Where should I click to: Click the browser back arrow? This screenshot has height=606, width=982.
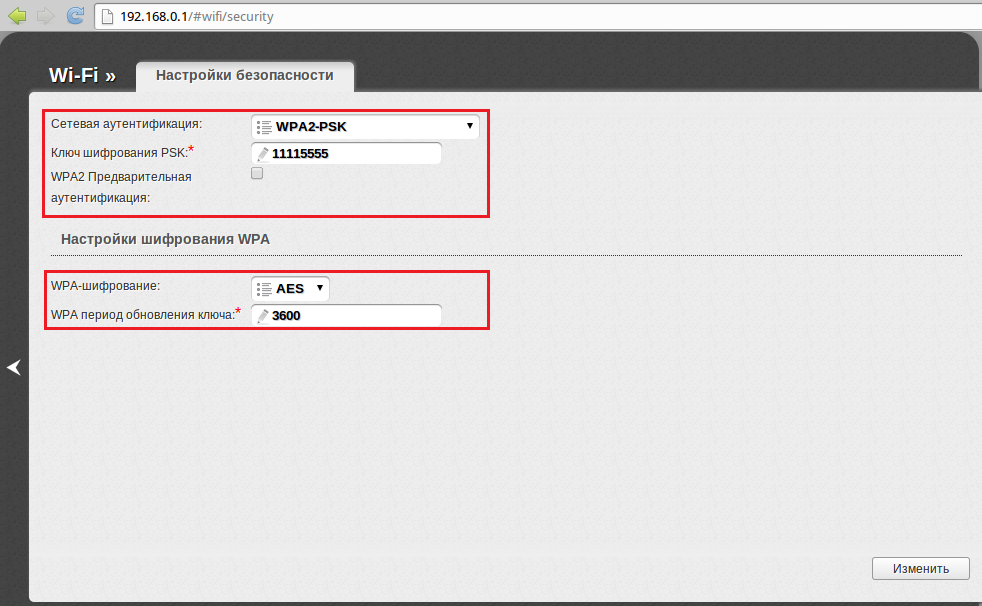tap(17, 15)
